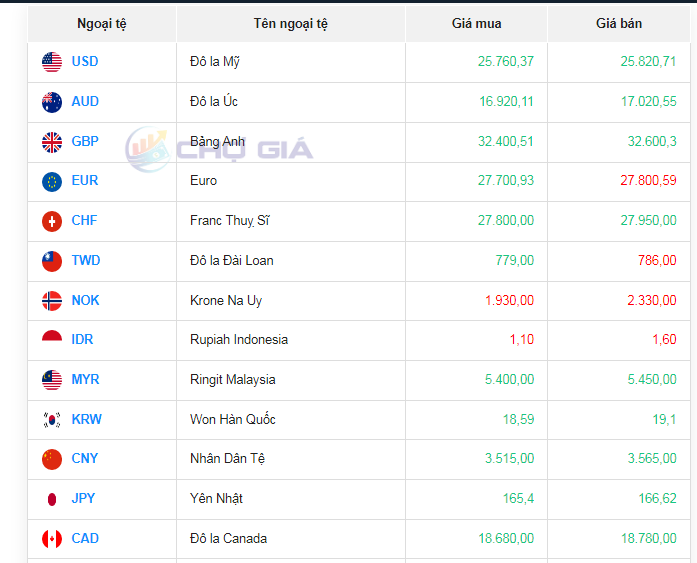Open the CAD currency link

[85, 539]
